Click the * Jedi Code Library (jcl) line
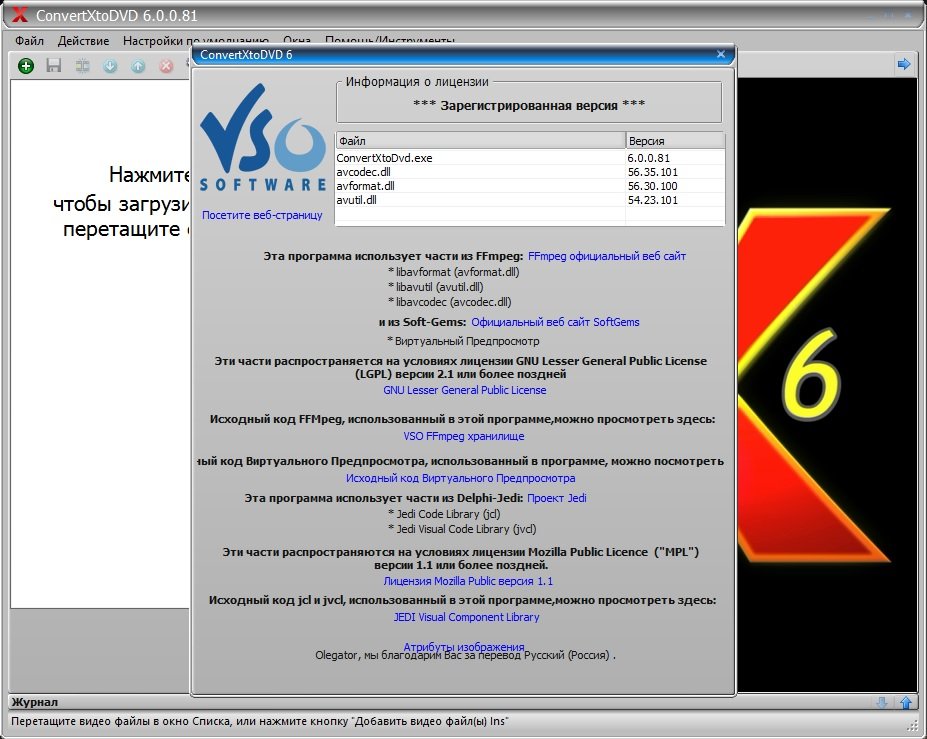927x739 pixels. pos(444,514)
